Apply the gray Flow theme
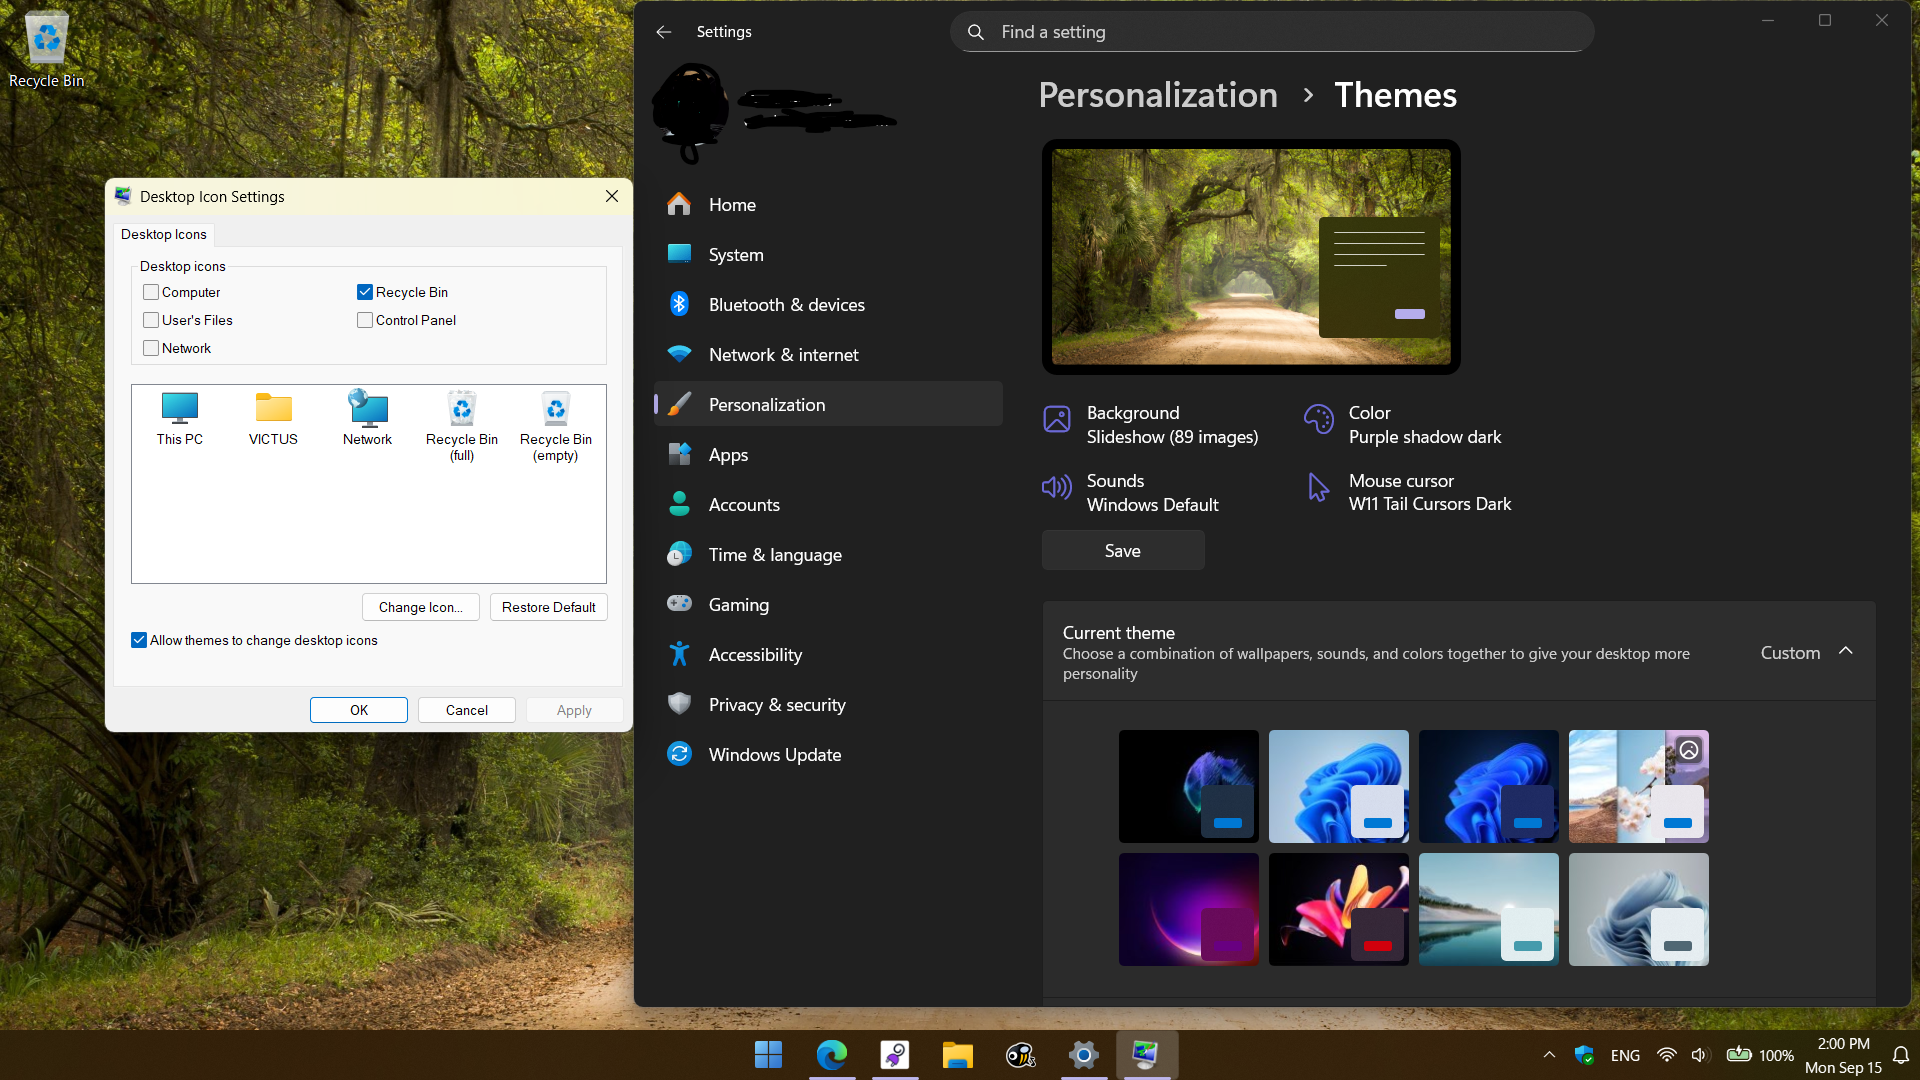The width and height of the screenshot is (1920, 1080). (1638, 909)
